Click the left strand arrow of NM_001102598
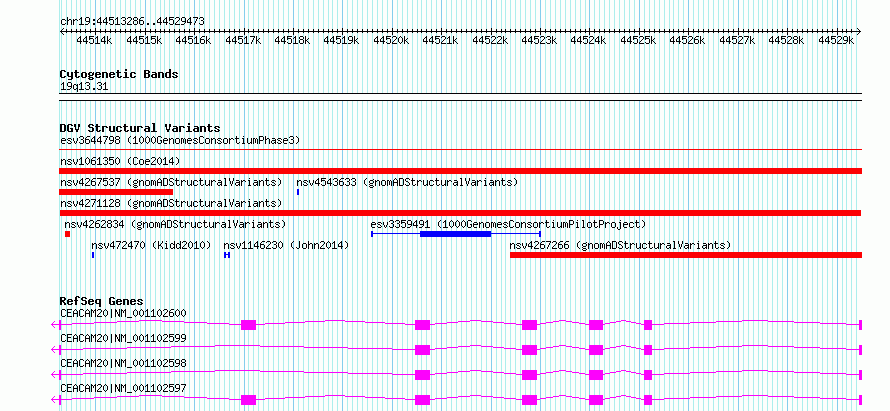Viewport: 890px width, 411px height. [x=55, y=375]
